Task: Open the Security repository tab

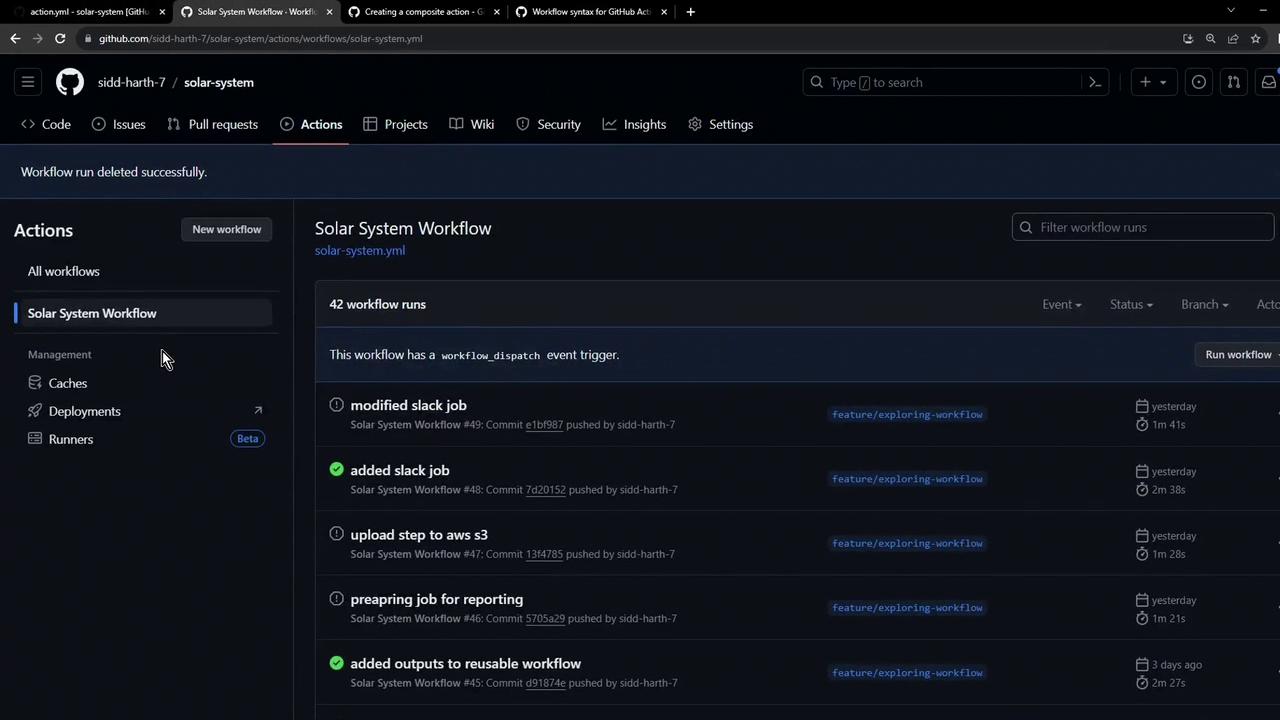Action: coord(548,124)
